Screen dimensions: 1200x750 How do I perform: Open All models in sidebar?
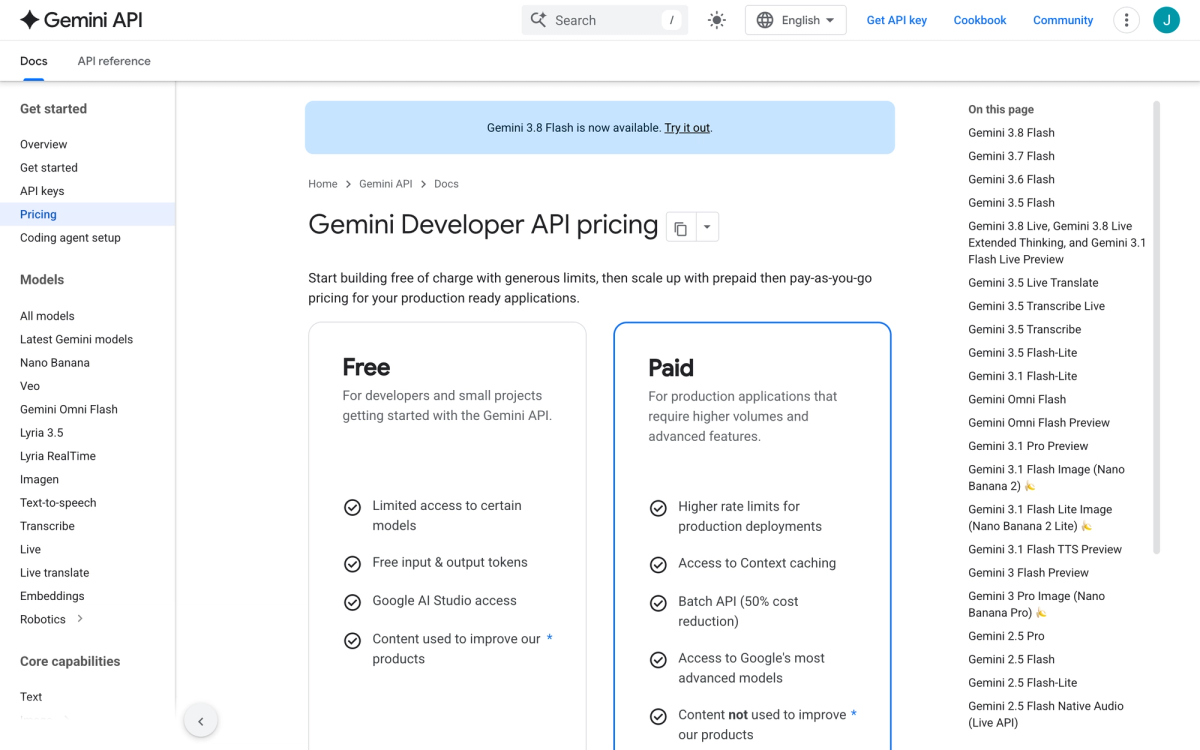pyautogui.click(x=47, y=316)
